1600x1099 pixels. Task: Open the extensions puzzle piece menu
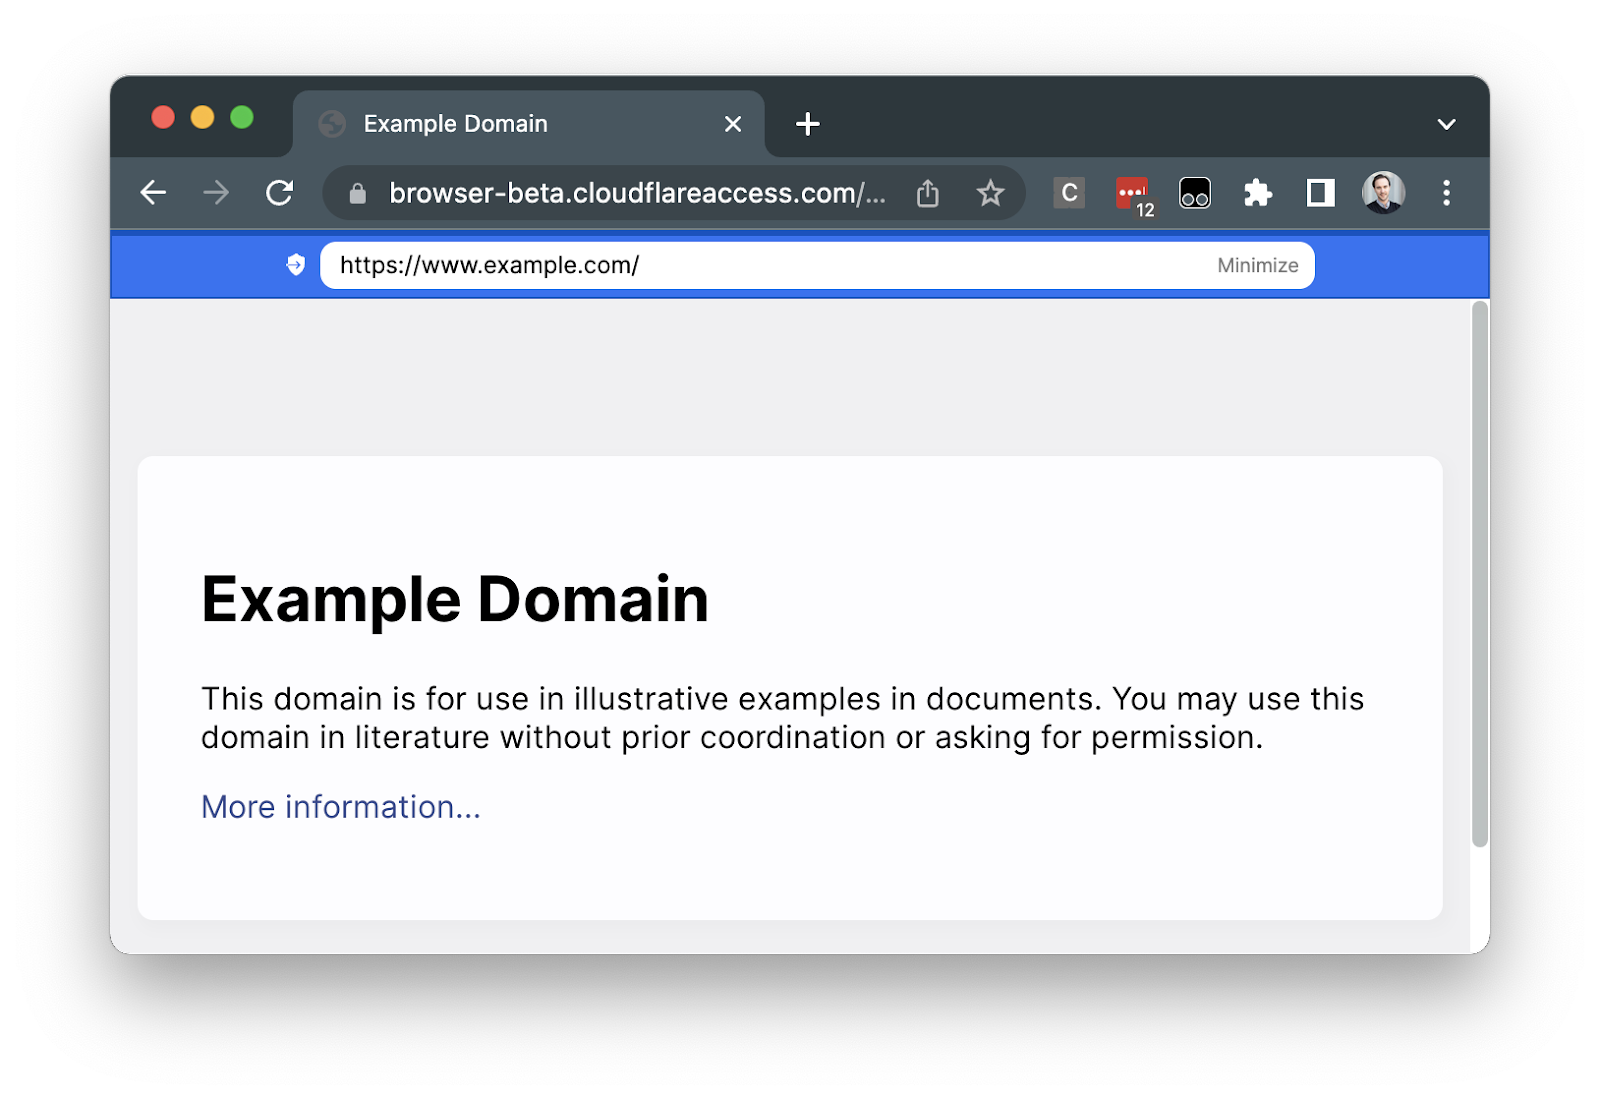[1257, 193]
